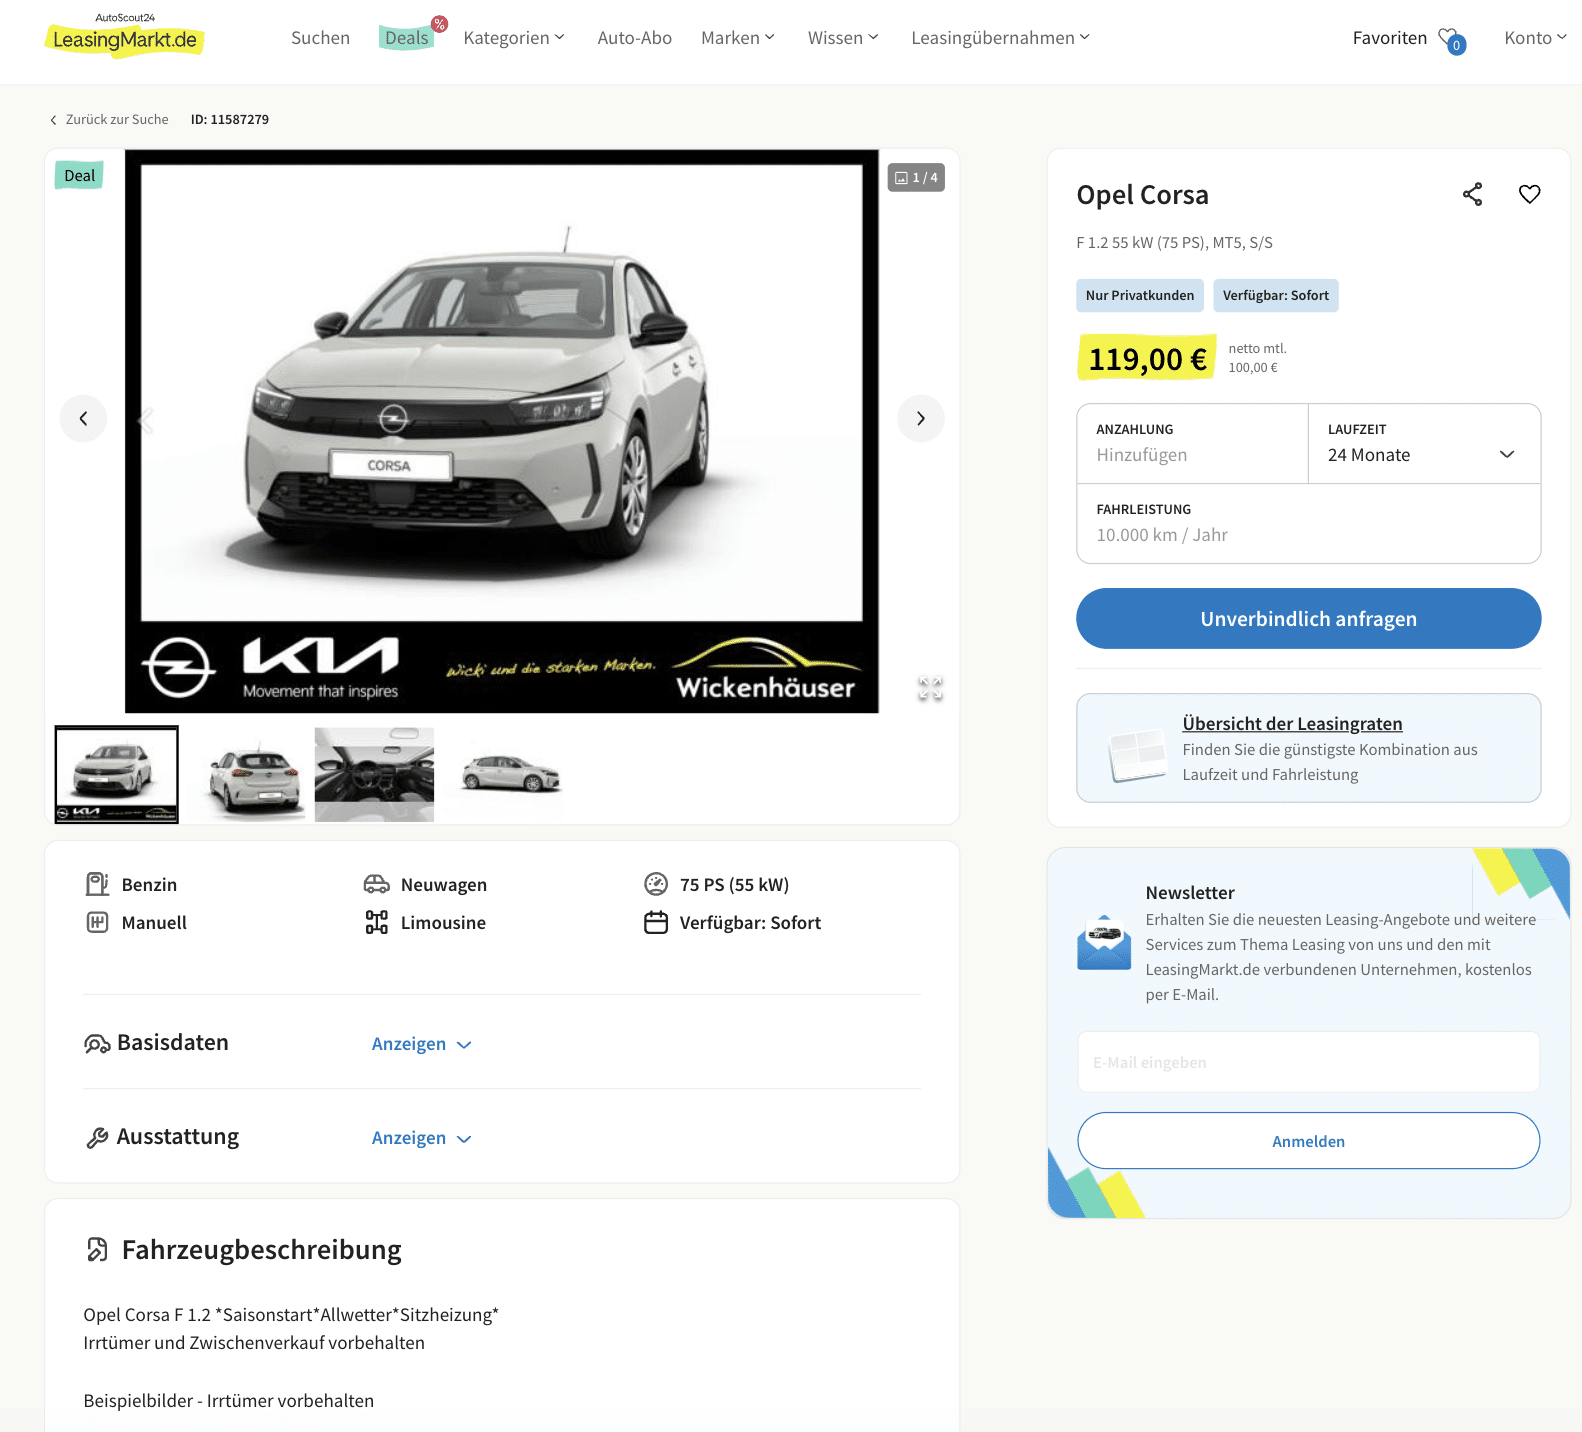Click the Neuwagen car icon
Viewport: 1582px width, 1432px height.
[x=376, y=884]
